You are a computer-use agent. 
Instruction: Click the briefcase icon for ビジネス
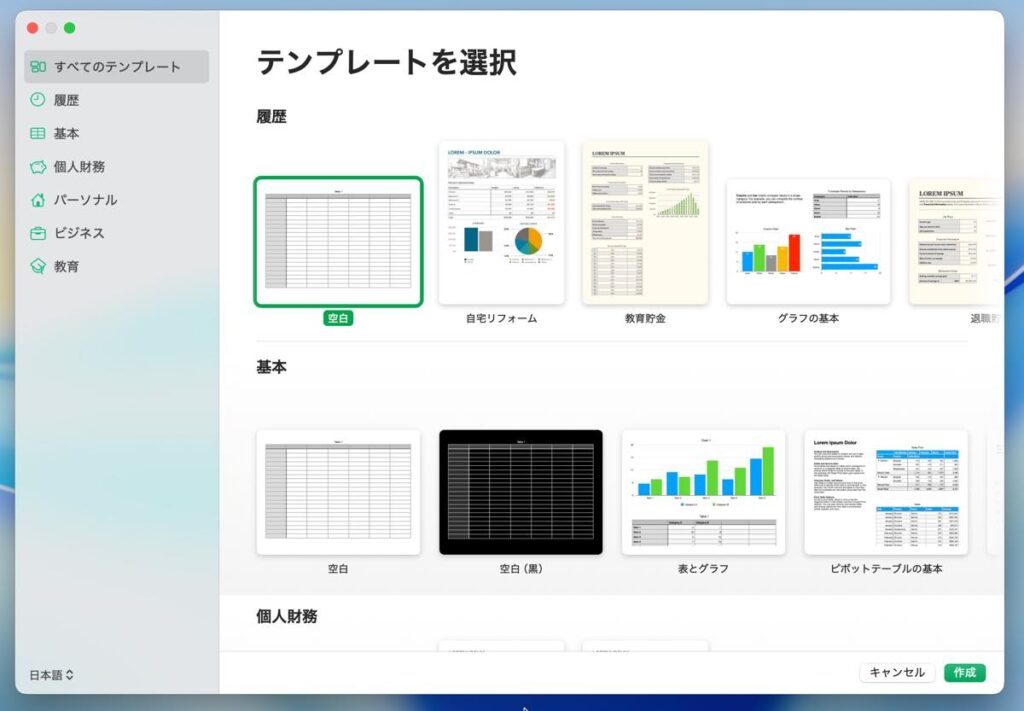pos(38,233)
